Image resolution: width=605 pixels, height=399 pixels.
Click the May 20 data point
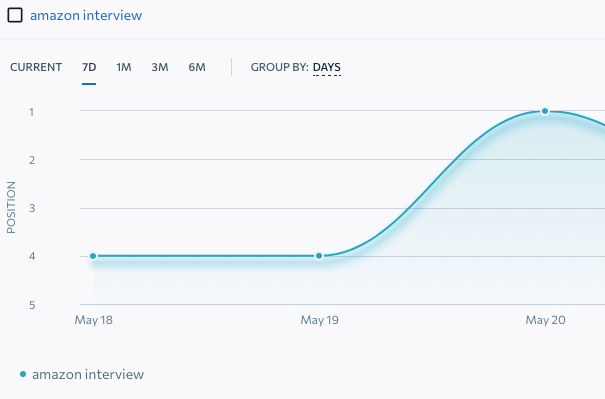(x=545, y=111)
